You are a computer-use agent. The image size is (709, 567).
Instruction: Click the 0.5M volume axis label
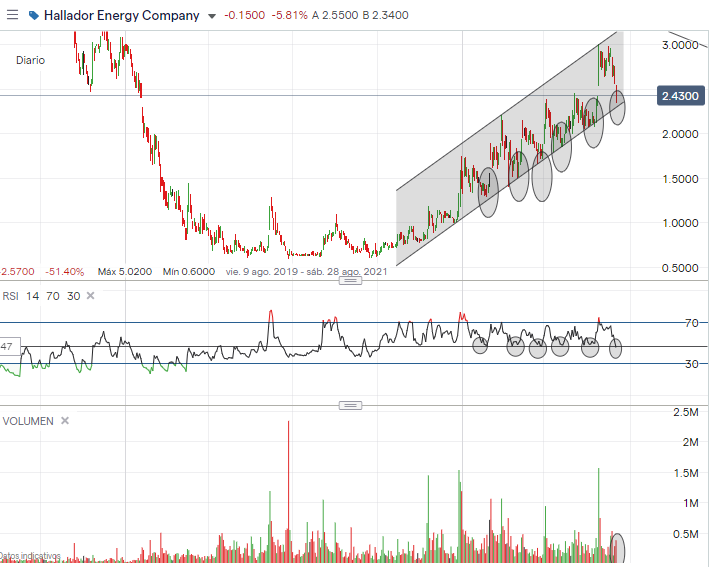click(686, 534)
